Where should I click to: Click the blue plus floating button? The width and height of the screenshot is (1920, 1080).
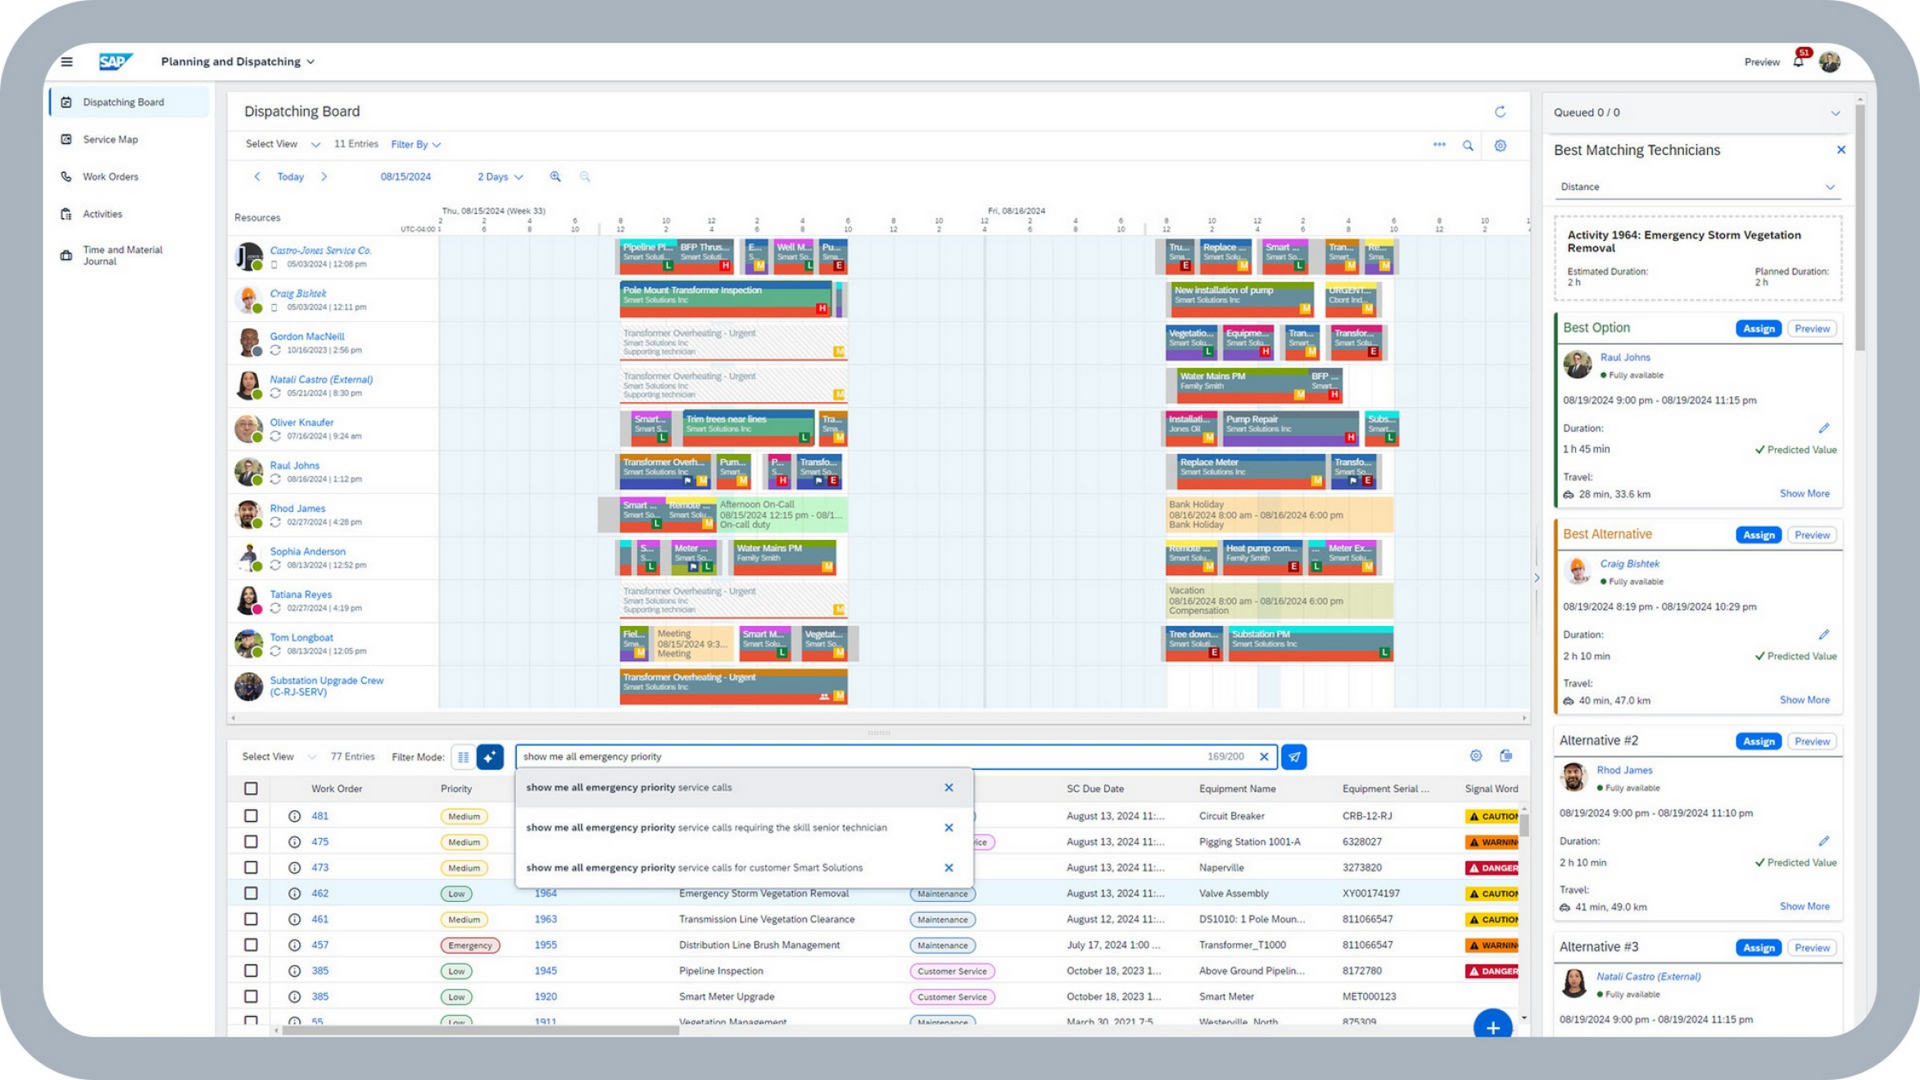(1492, 1026)
